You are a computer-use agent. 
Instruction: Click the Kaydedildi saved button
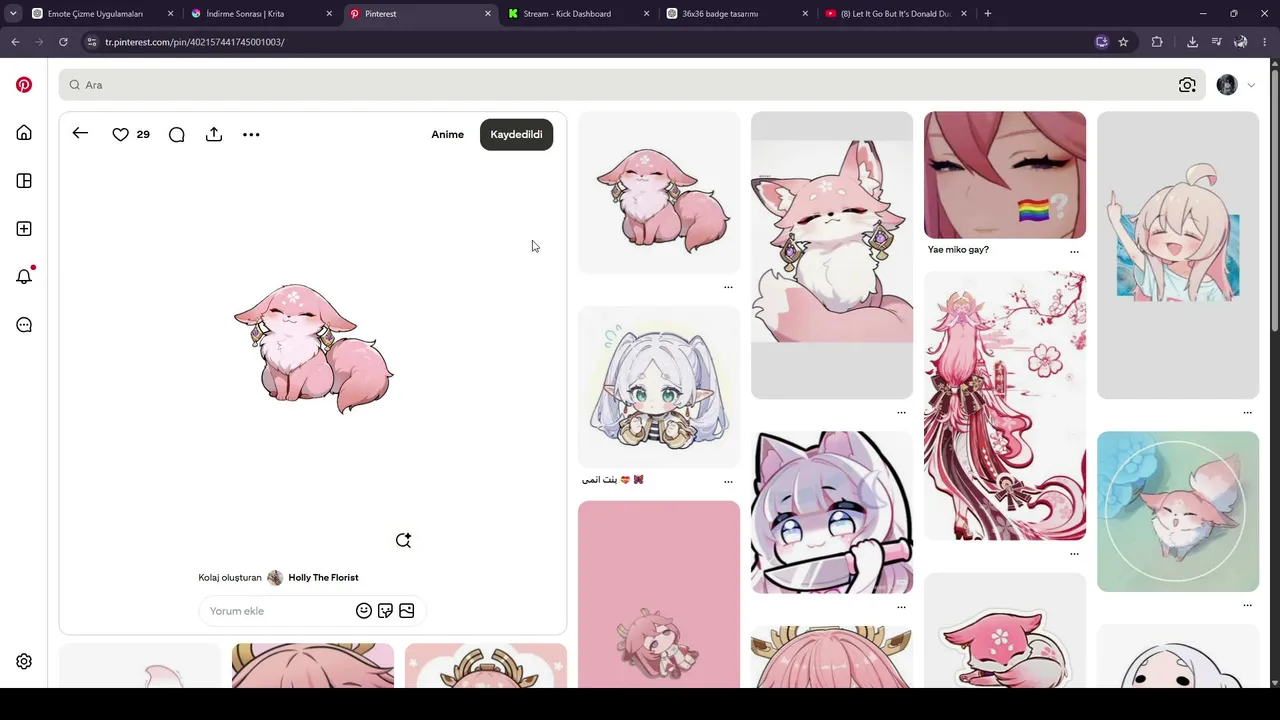(516, 134)
